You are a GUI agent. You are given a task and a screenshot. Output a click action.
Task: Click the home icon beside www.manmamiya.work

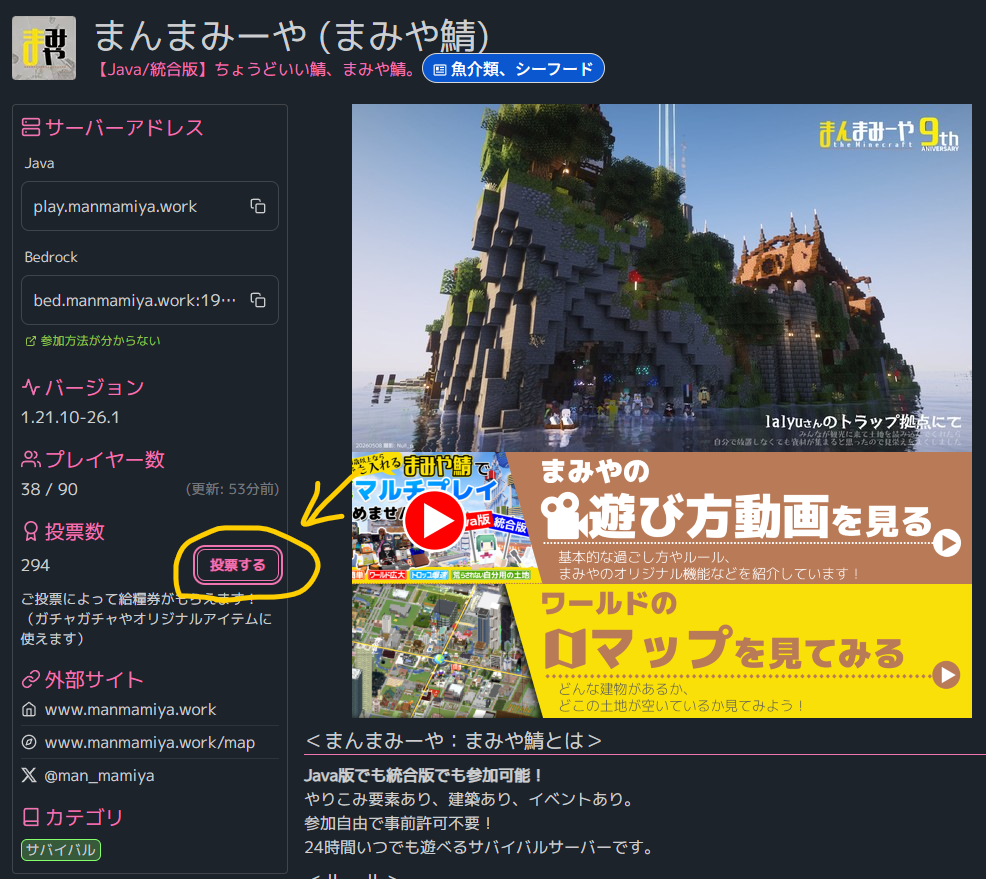(29, 710)
